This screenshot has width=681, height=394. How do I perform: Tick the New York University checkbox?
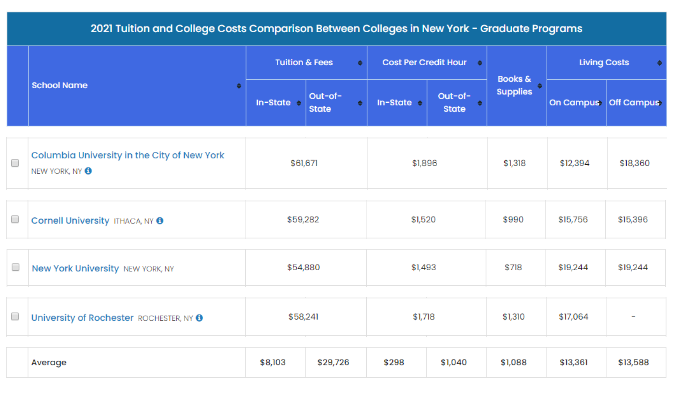(16, 267)
